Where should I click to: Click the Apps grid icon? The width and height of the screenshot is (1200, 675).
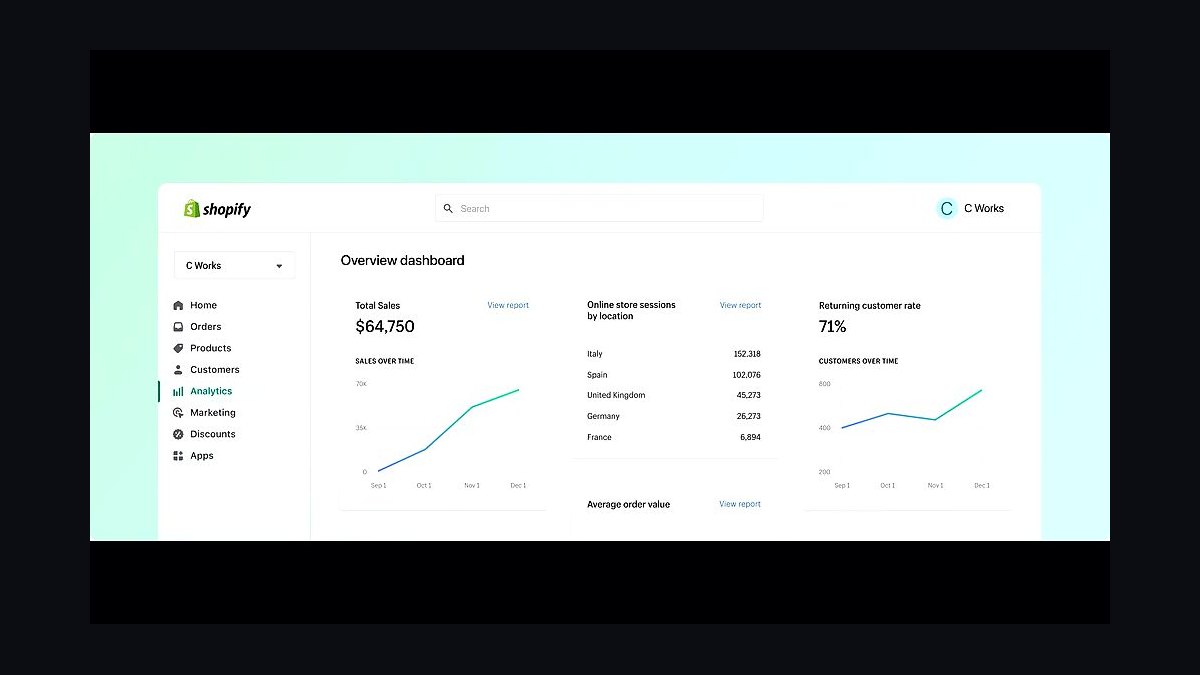pyautogui.click(x=178, y=456)
